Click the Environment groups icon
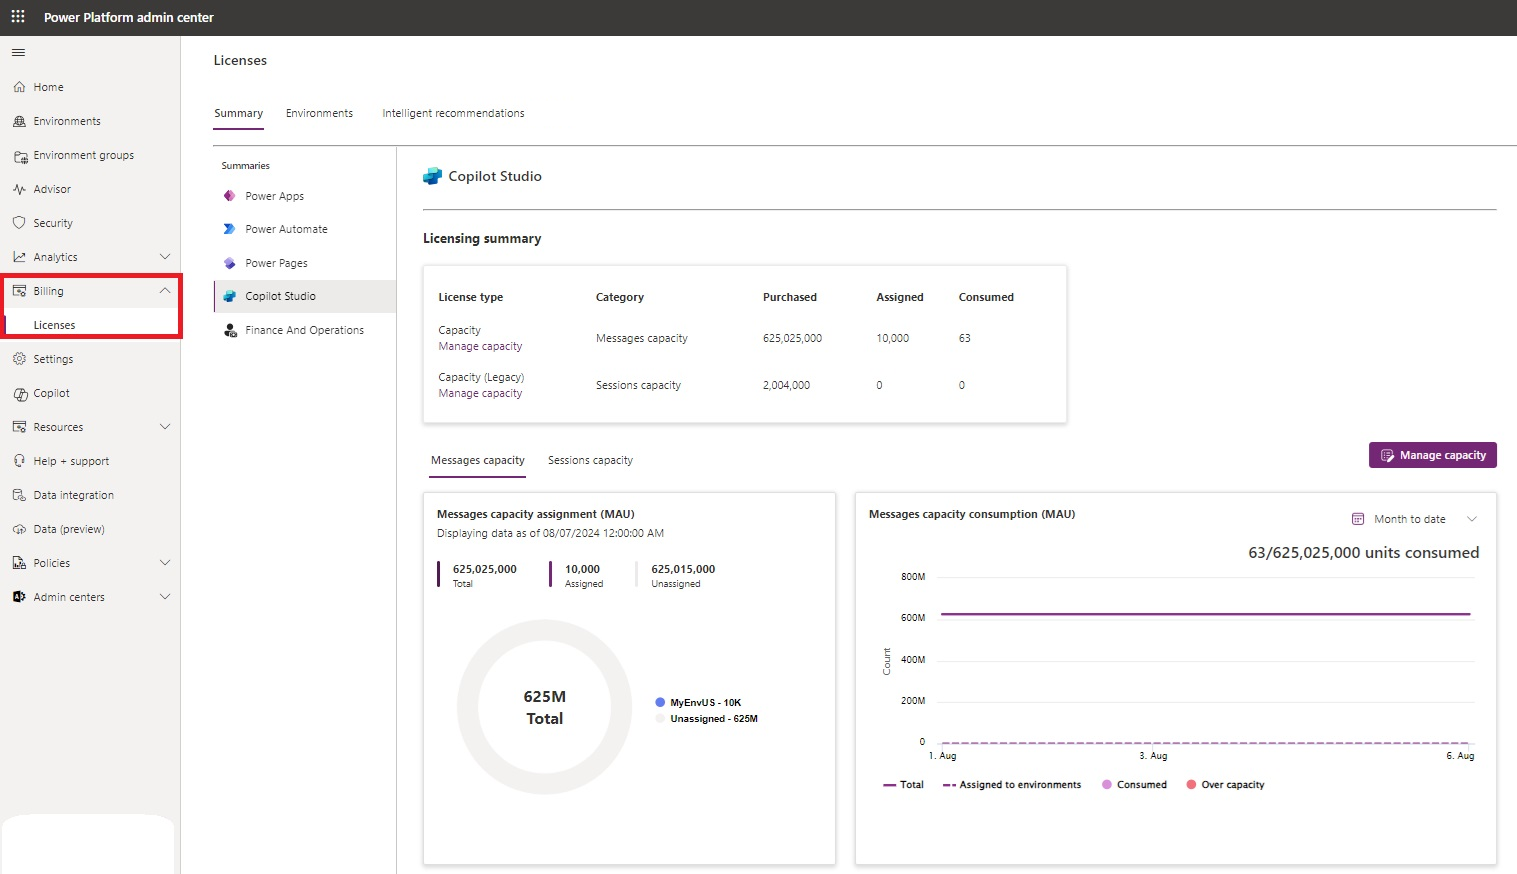Viewport: 1517px width, 874px height. pos(20,156)
